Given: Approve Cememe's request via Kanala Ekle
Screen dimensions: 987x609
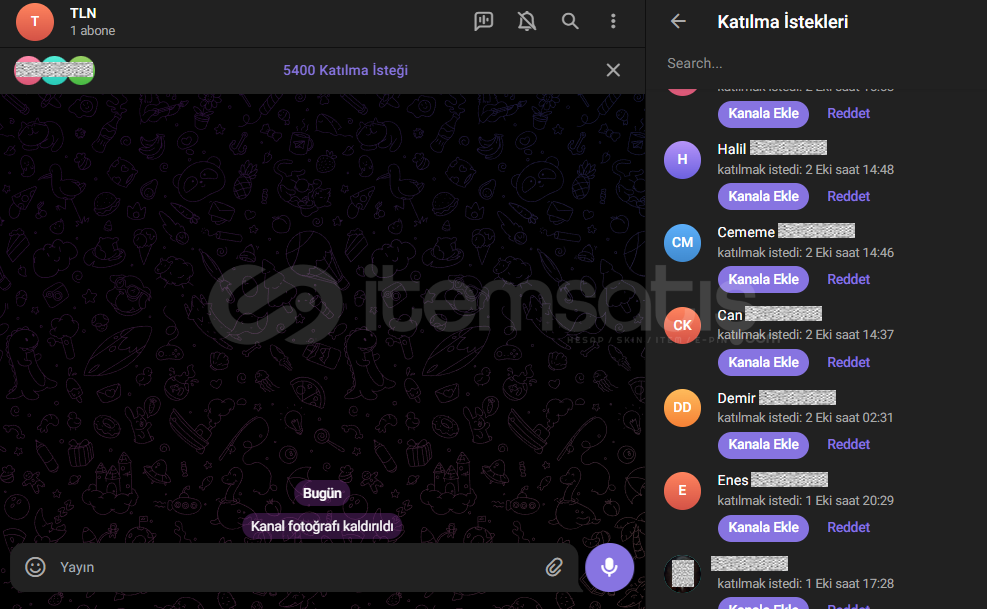Looking at the screenshot, I should (763, 279).
